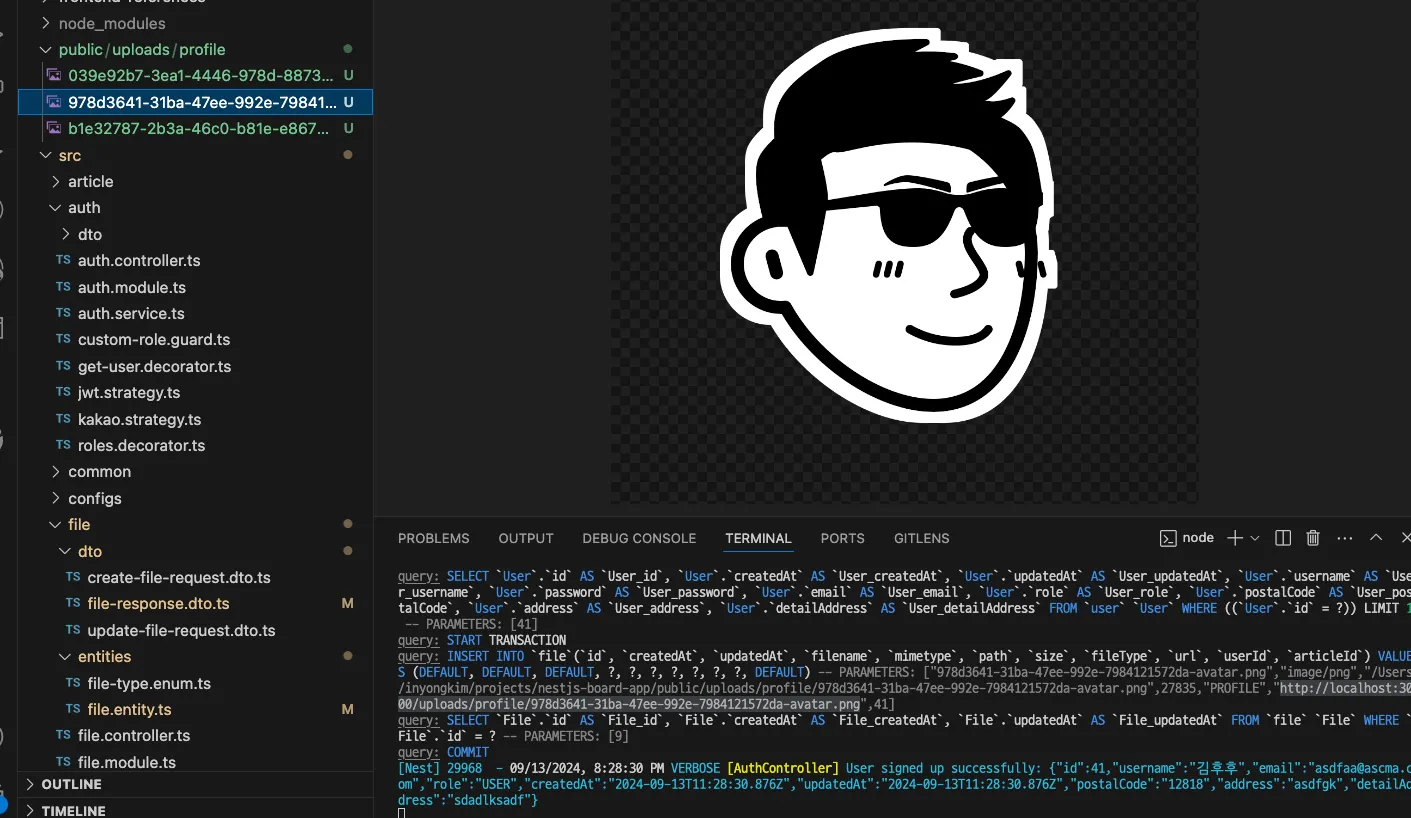Click the image icon of file 039e92b7
The height and width of the screenshot is (818, 1411).
coord(54,76)
